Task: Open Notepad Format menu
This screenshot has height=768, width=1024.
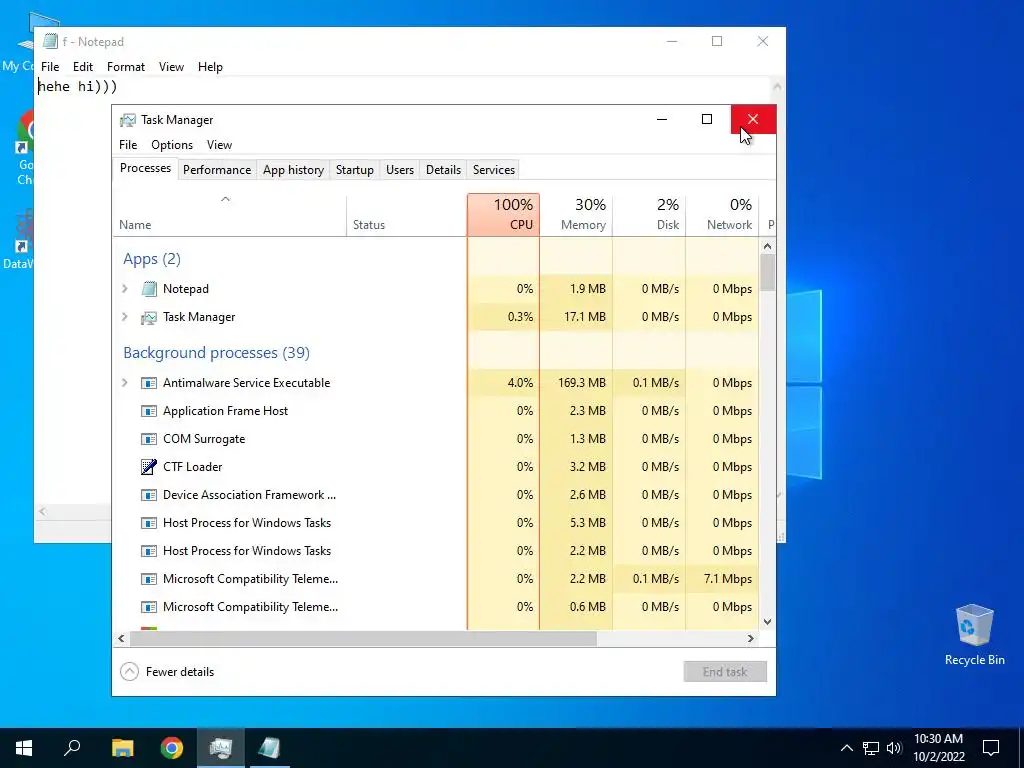Action: (x=125, y=67)
